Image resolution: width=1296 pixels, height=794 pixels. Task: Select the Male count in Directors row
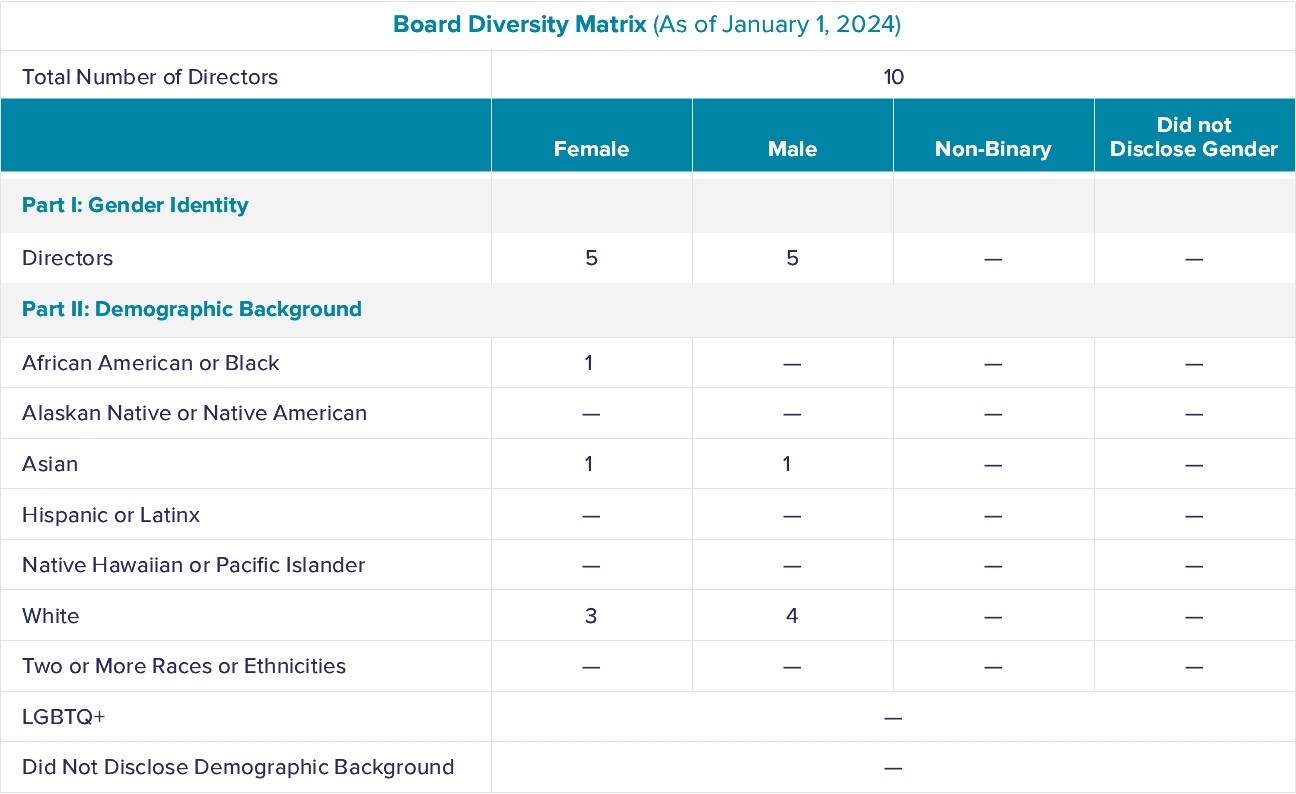[x=792, y=258]
